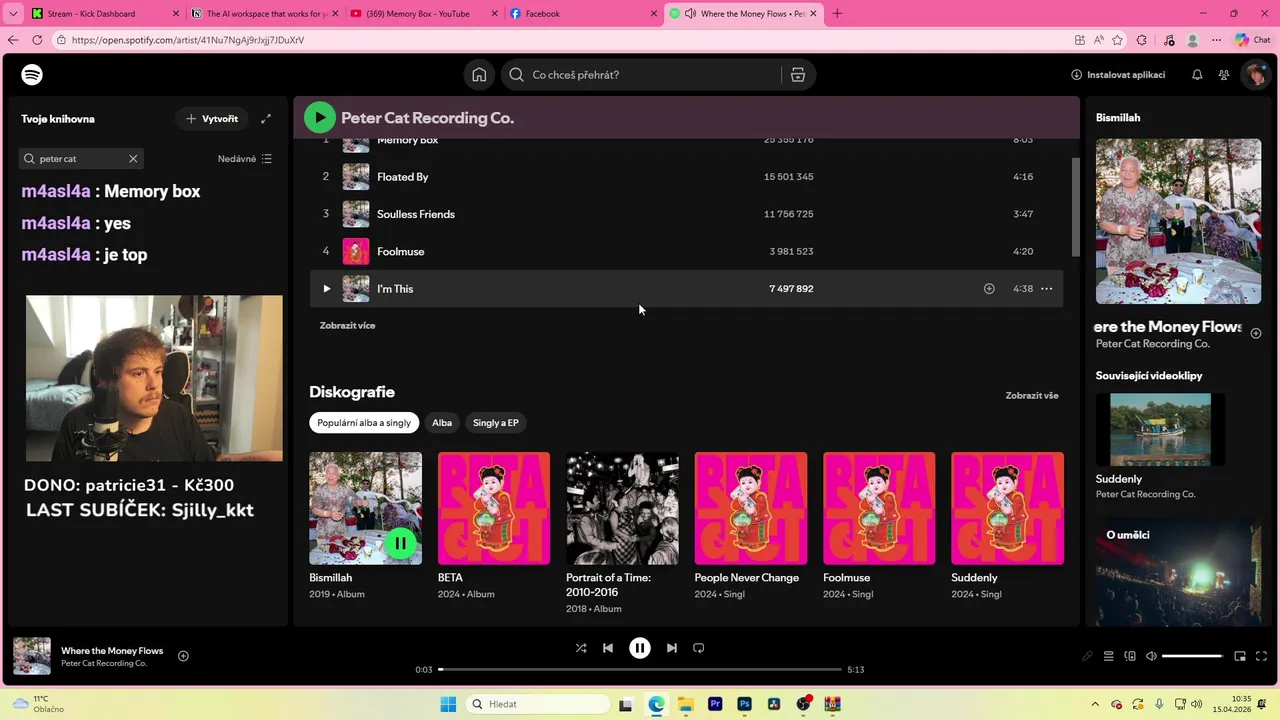Add this page to favorites star
1280x720 pixels.
[x=1117, y=40]
